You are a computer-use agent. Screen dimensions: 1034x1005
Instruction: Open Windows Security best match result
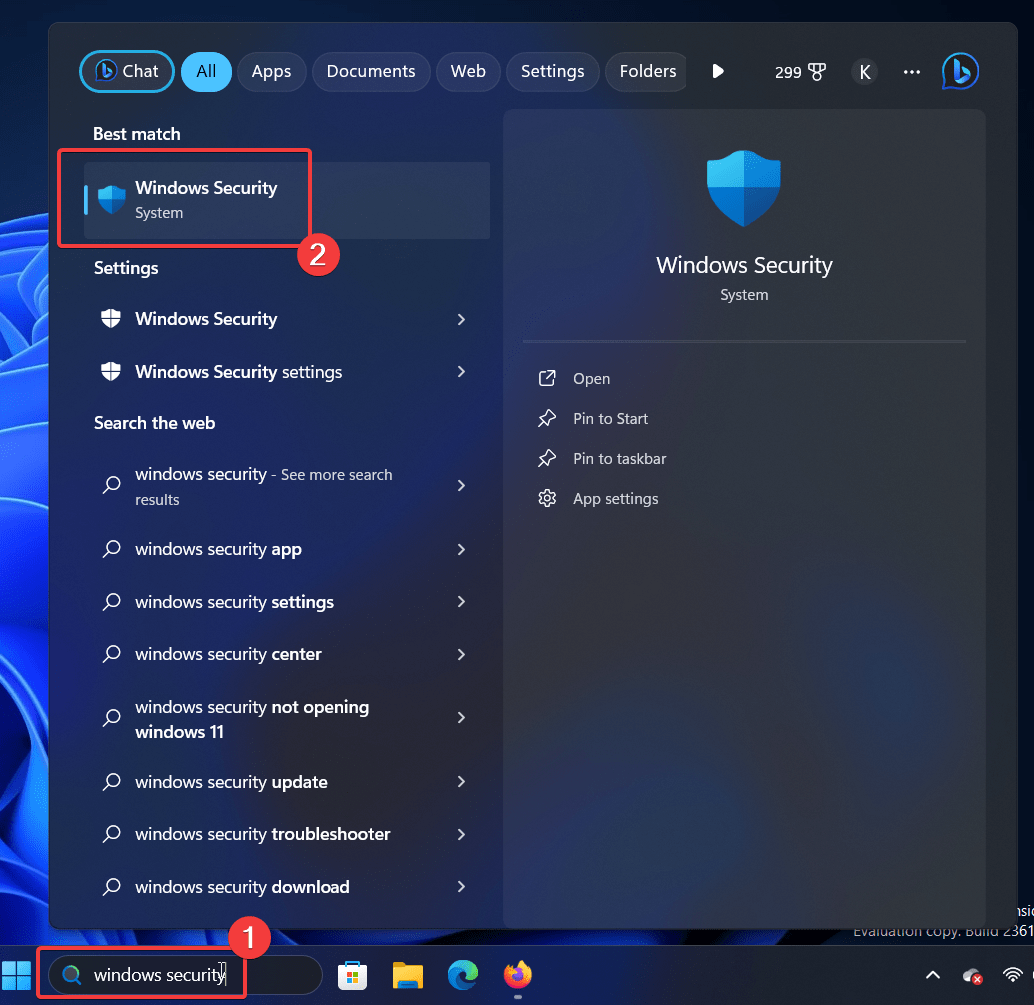click(x=206, y=199)
